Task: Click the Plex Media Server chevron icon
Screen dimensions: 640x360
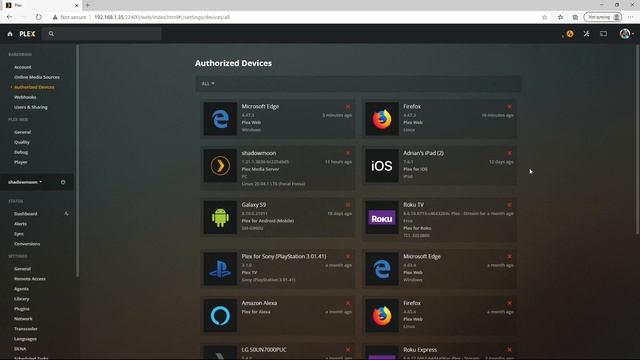Action: 220,166
